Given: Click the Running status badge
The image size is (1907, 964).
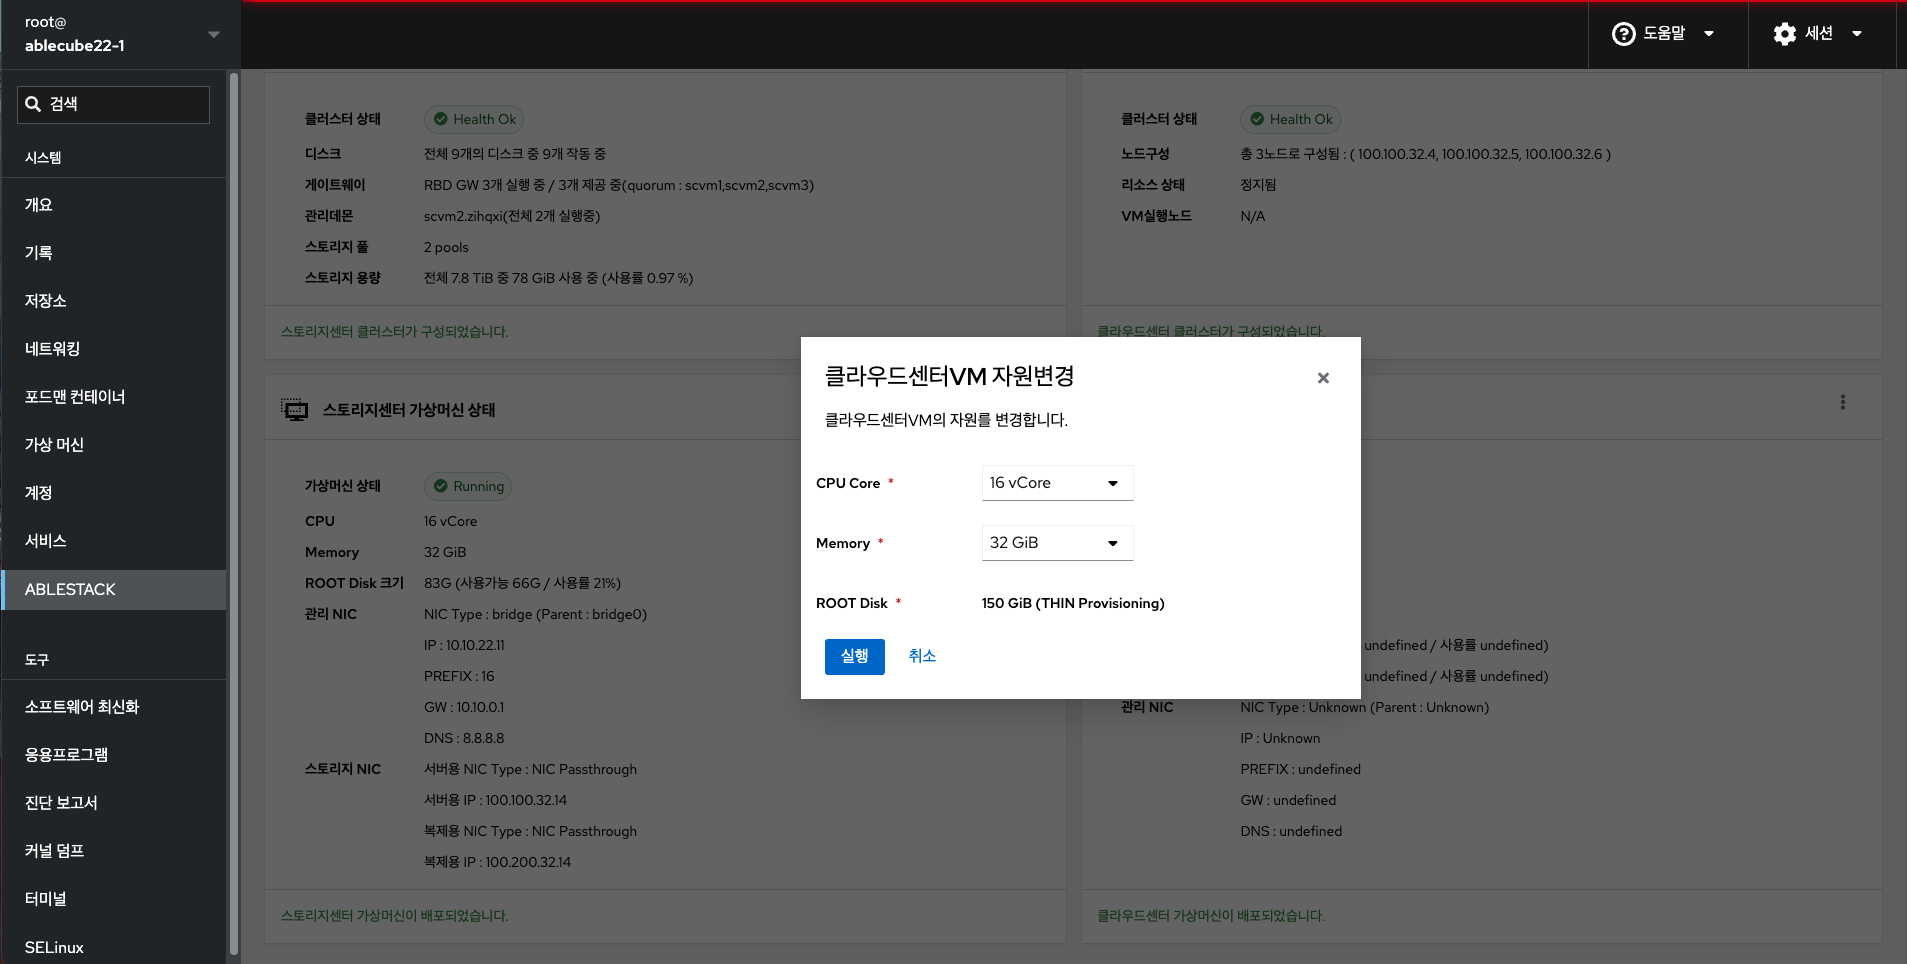Looking at the screenshot, I should [468, 486].
